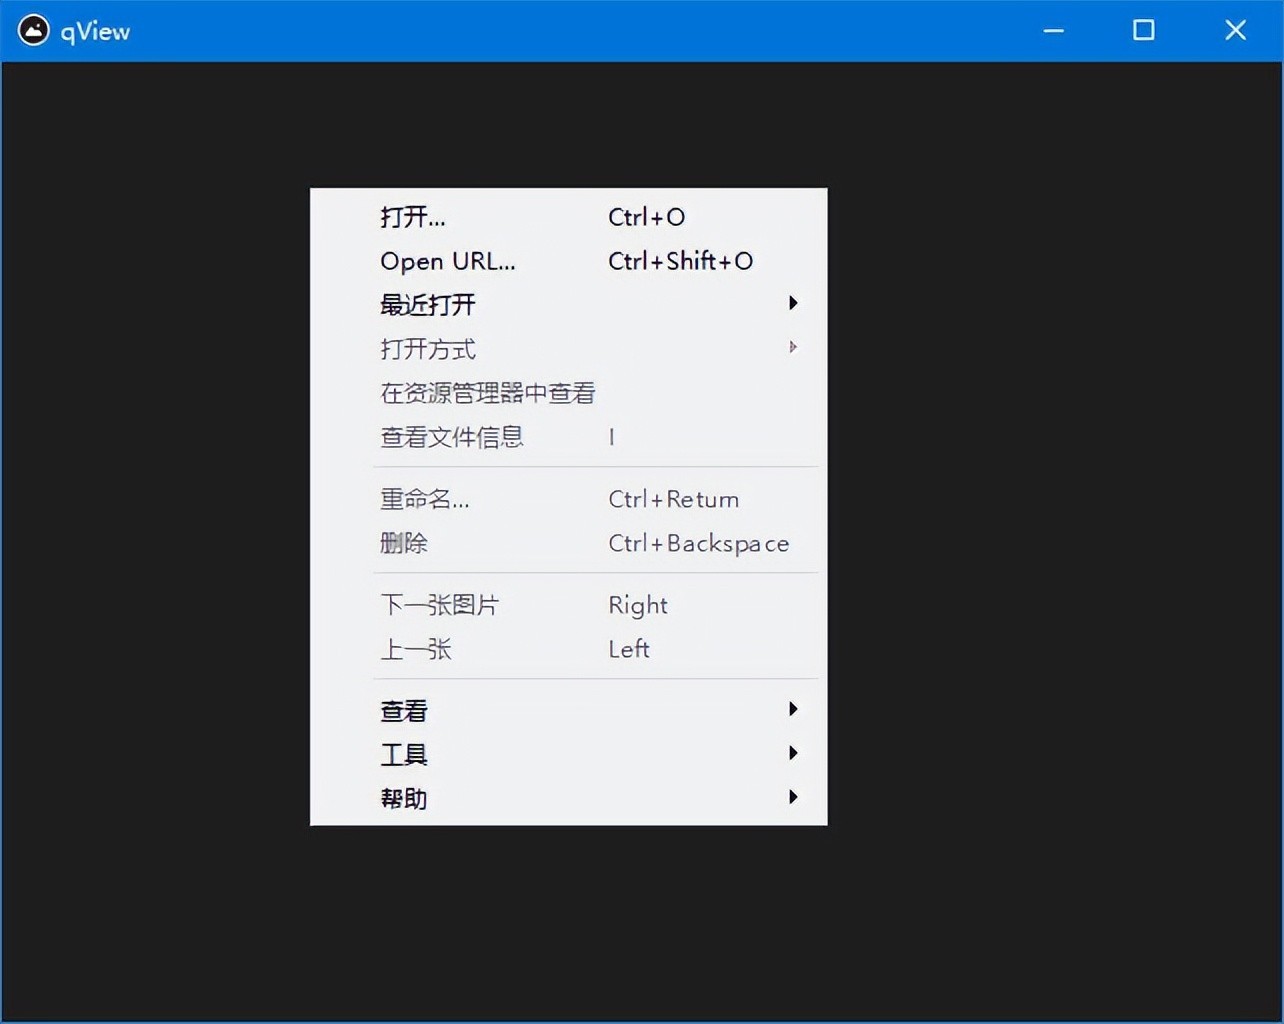Maximize the qView window
This screenshot has height=1024, width=1284.
point(1143,31)
